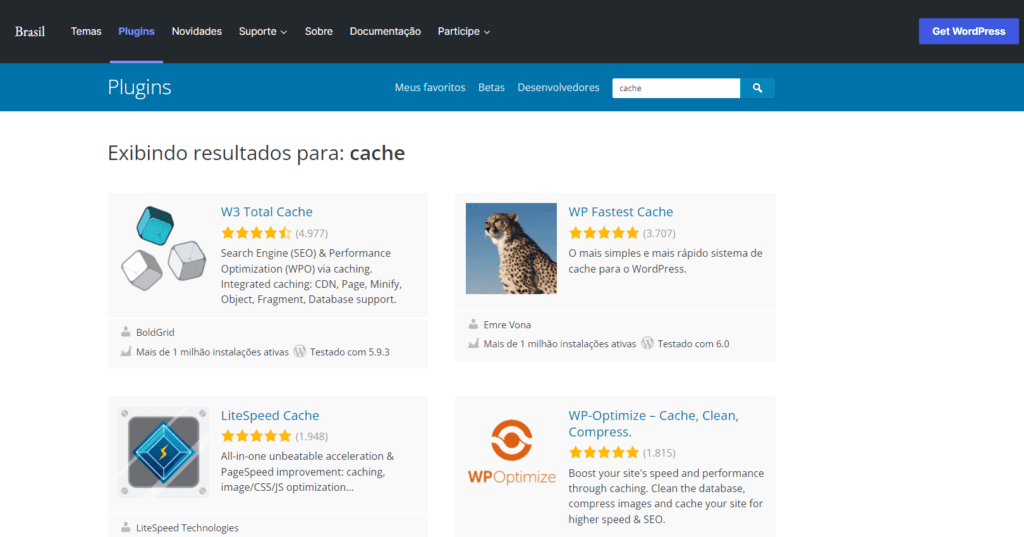Click Emre Vona author name
This screenshot has height=537, width=1024.
[507, 324]
